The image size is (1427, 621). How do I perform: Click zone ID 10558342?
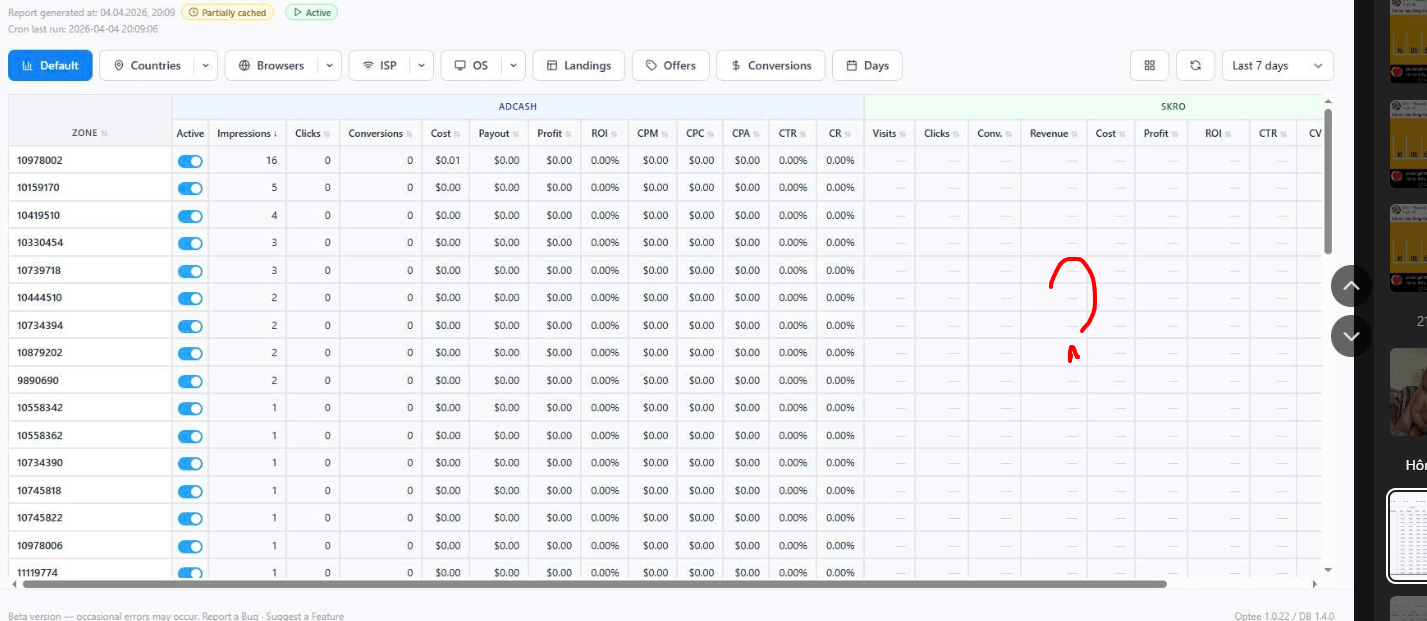(40, 408)
